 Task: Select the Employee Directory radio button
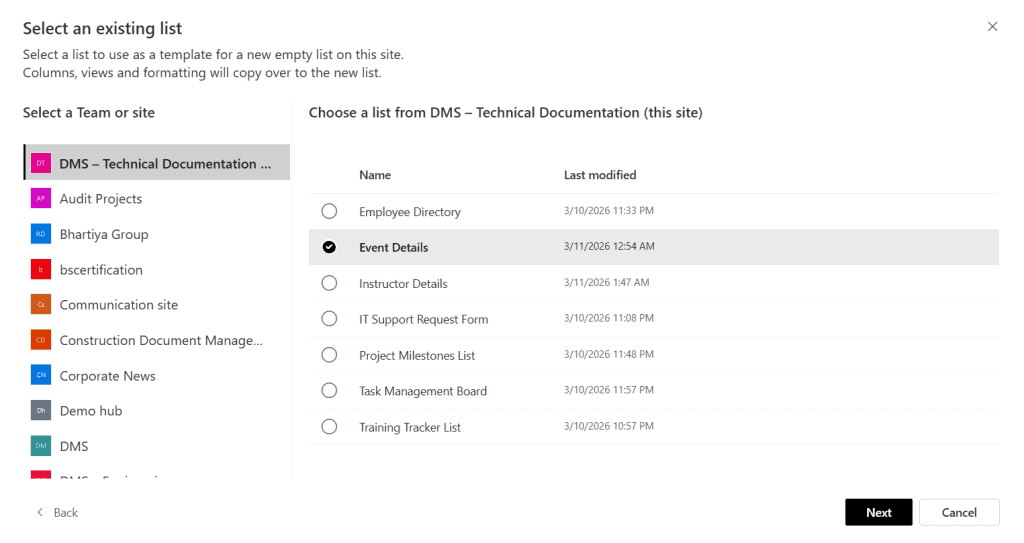(x=329, y=211)
